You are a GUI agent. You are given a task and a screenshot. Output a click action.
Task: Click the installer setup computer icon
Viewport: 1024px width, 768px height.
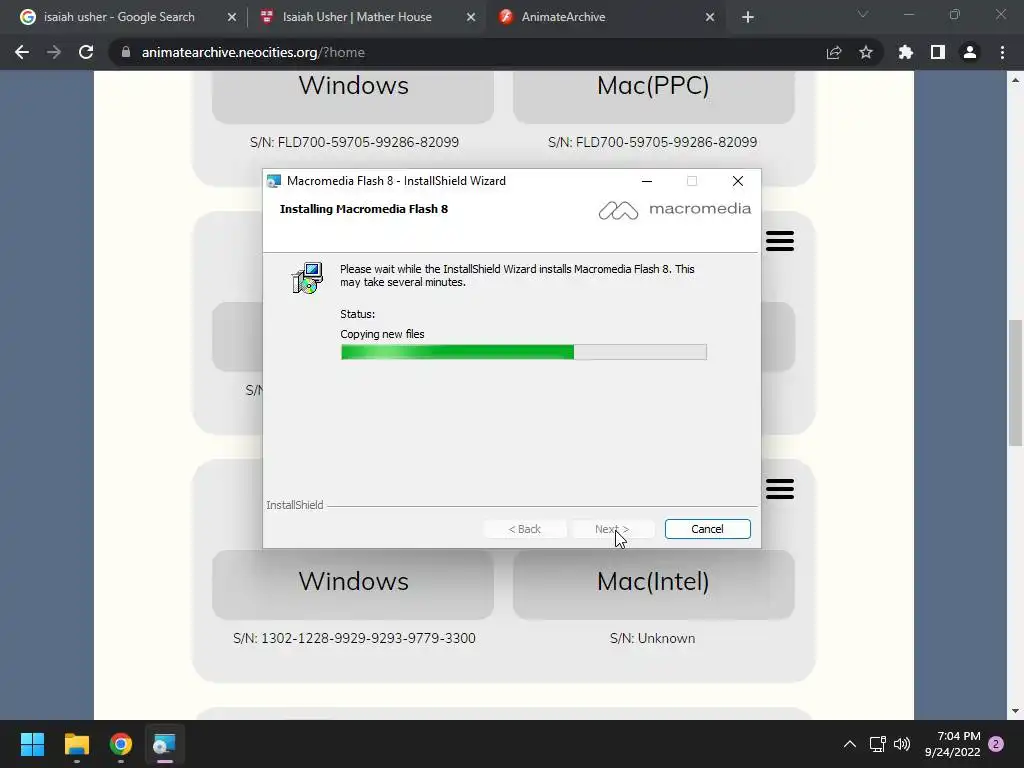pos(307,278)
